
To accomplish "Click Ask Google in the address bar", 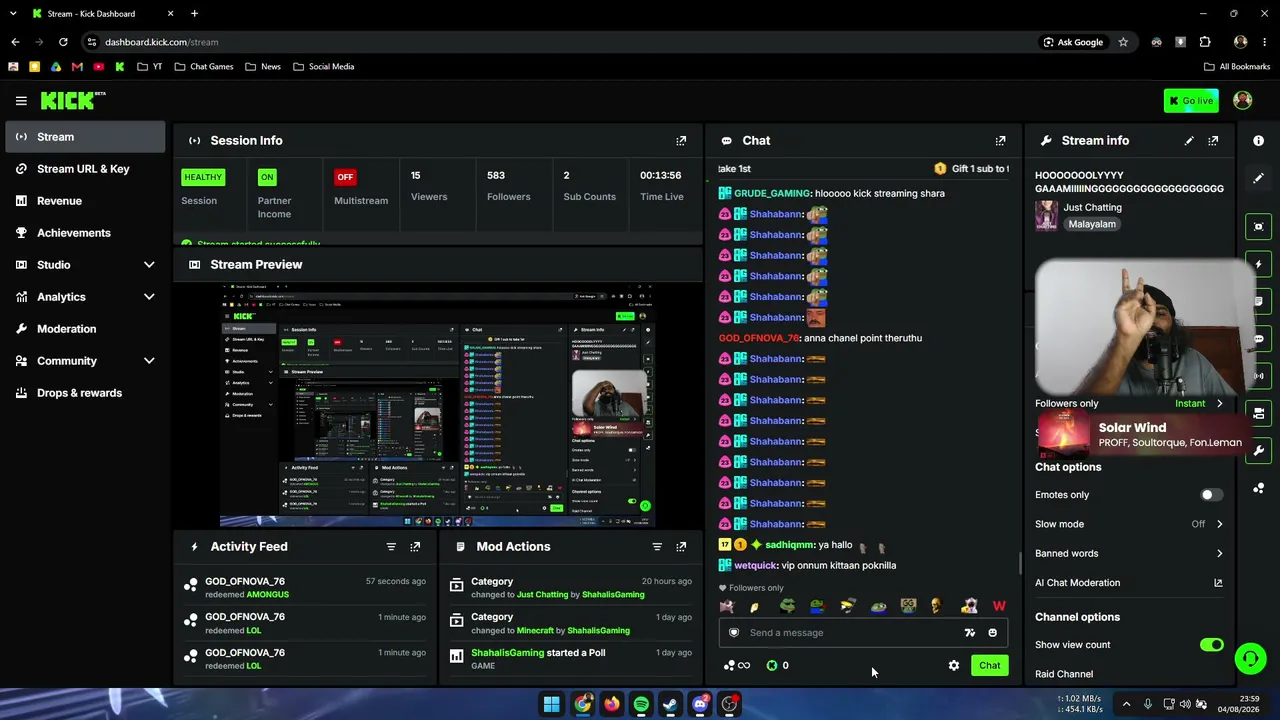I will pos(1073,42).
